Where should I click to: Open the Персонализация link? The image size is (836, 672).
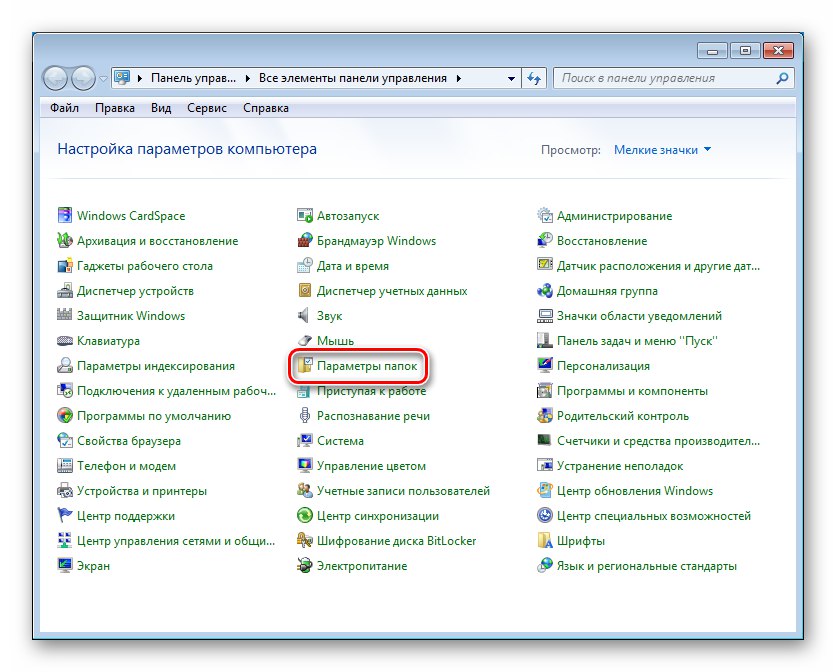pyautogui.click(x=603, y=366)
